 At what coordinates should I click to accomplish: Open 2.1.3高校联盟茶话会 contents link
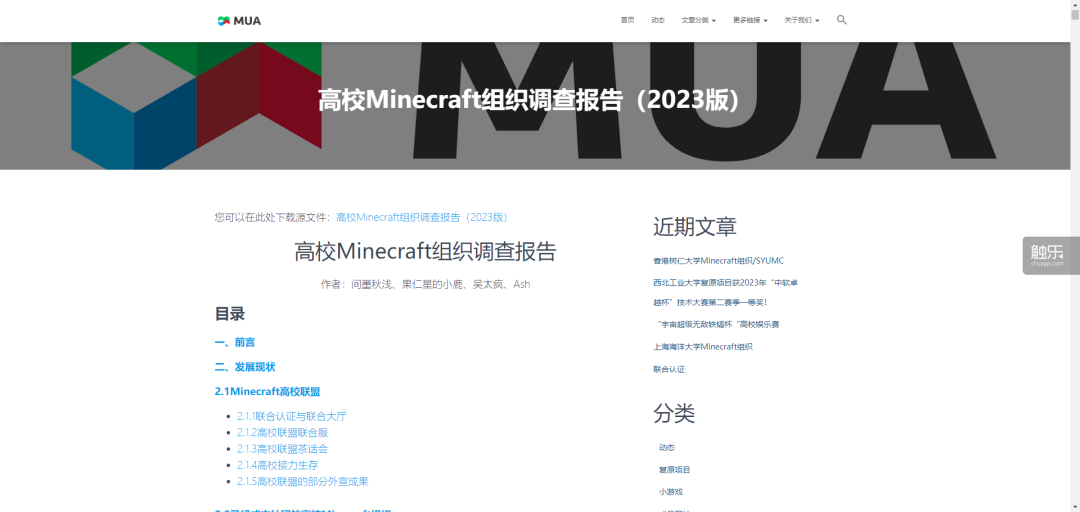click(x=282, y=449)
